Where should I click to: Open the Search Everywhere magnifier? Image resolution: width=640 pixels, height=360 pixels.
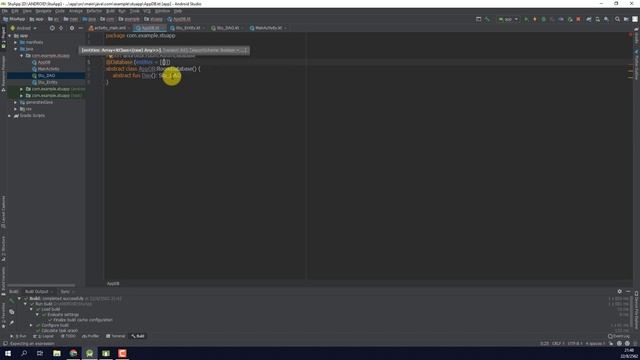[618, 19]
